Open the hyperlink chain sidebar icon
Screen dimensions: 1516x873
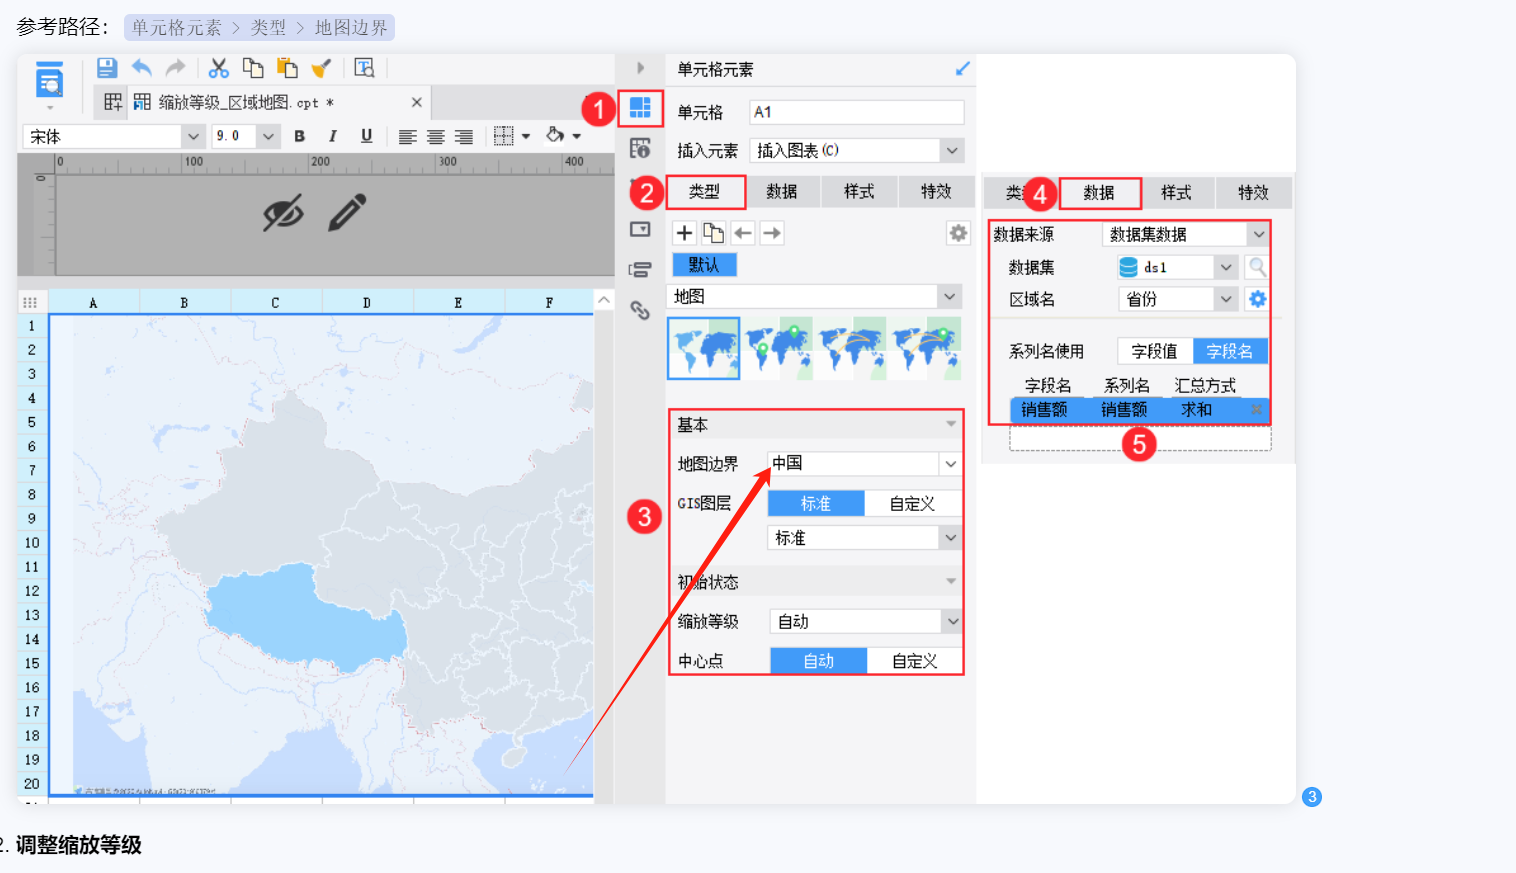click(640, 310)
